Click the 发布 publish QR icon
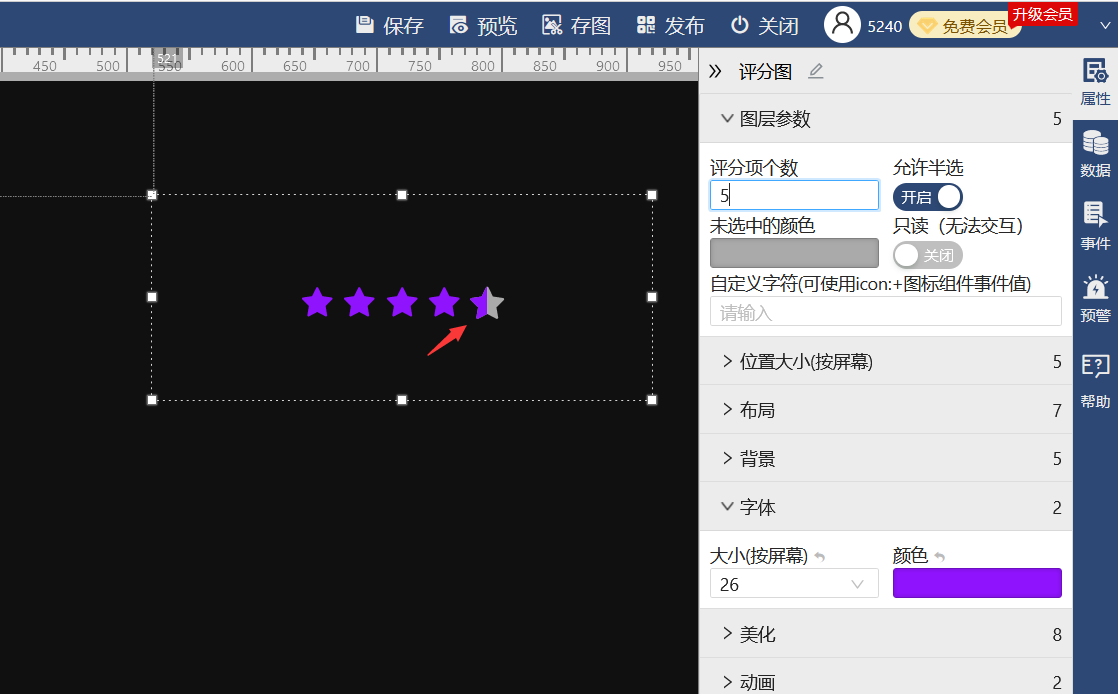The width and height of the screenshot is (1118, 694). click(646, 25)
